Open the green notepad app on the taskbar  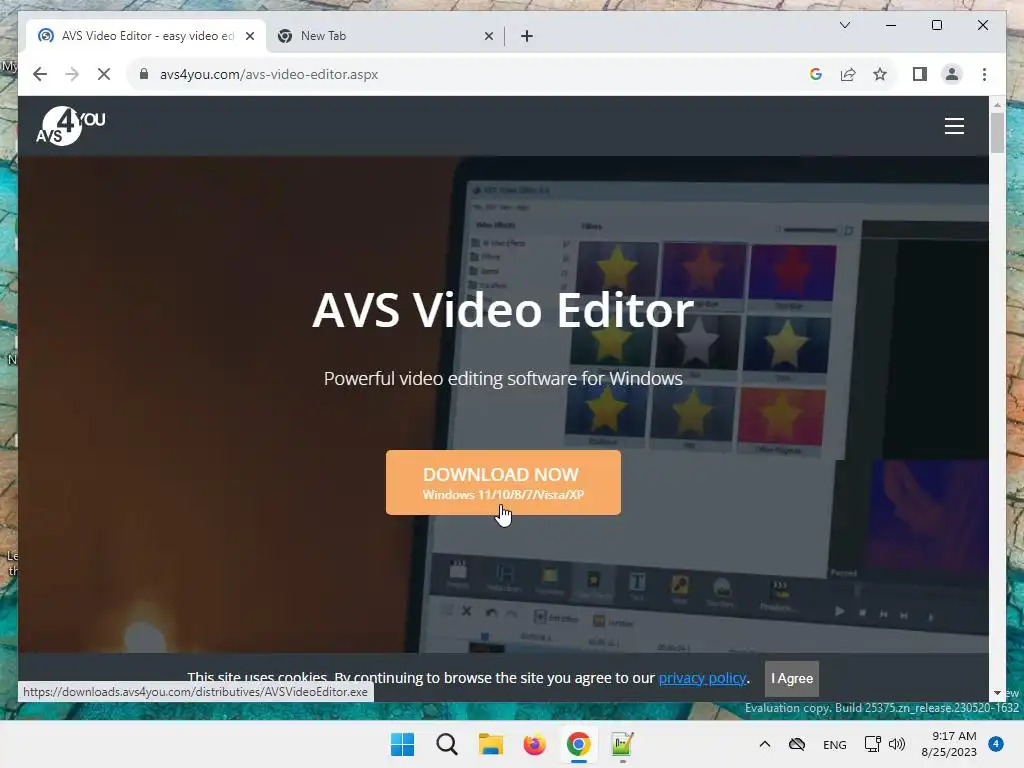[622, 744]
